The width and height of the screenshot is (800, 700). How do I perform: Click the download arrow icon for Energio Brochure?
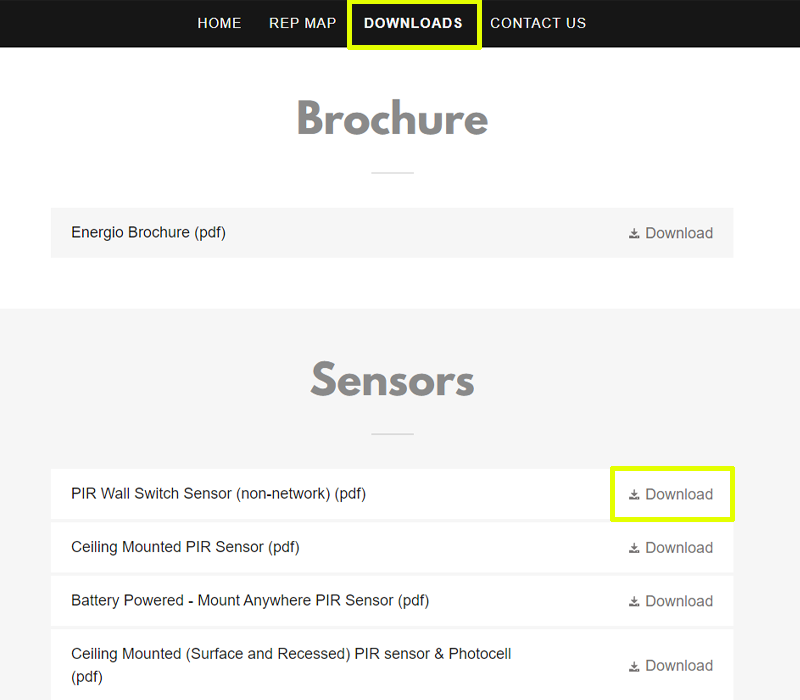pos(634,234)
